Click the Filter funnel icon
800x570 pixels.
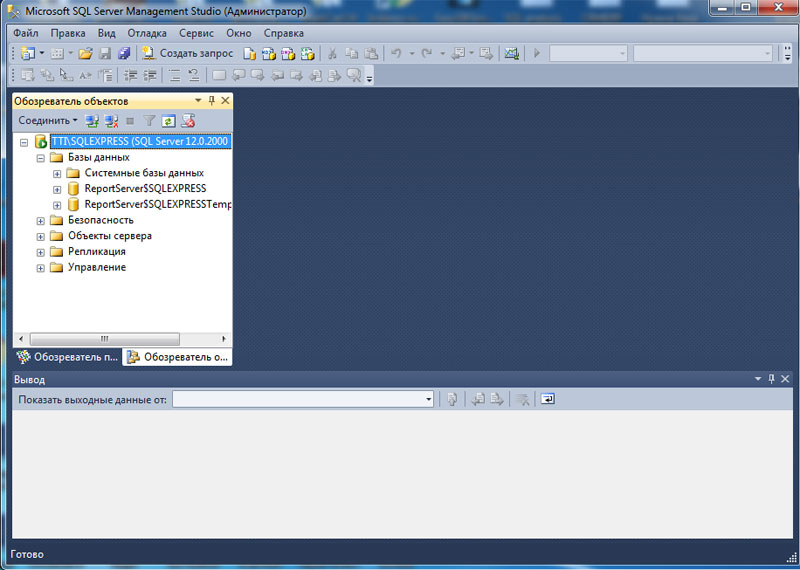[149, 121]
